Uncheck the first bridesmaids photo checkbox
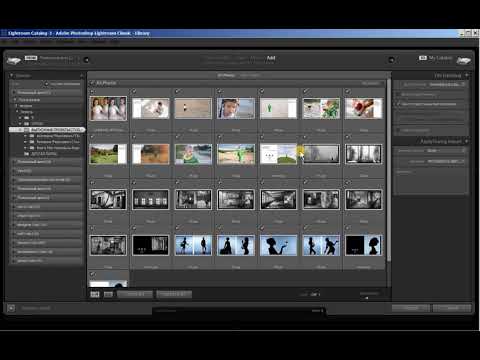This screenshot has width=480, height=360. coord(92,91)
